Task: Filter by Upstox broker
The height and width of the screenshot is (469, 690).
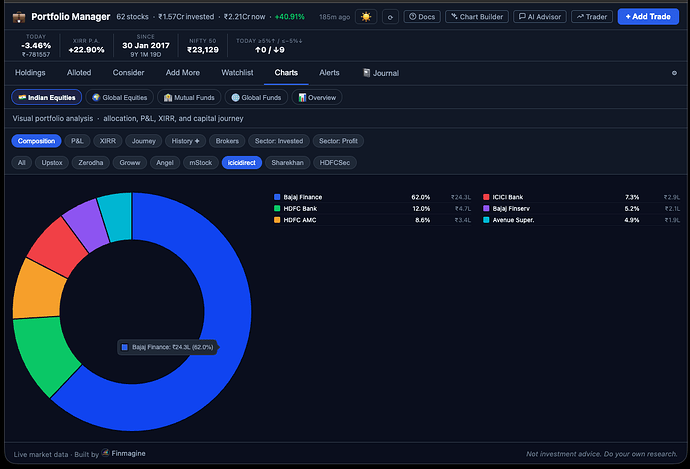Action: coord(52,162)
